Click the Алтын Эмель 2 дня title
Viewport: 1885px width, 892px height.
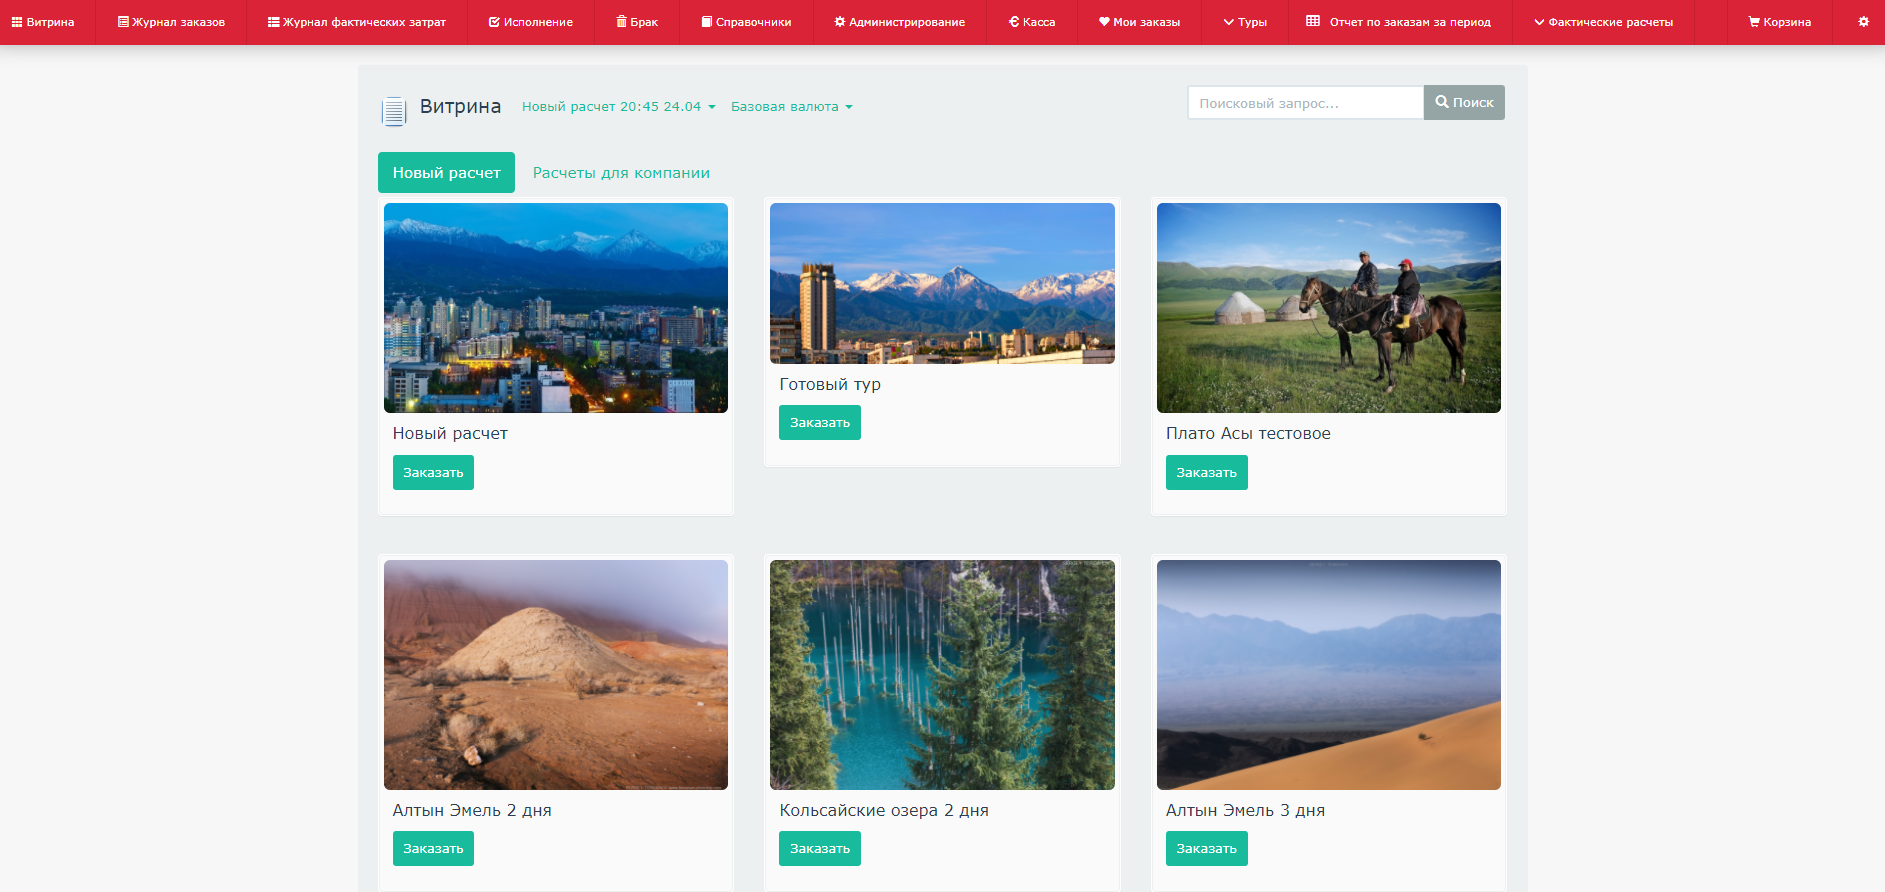[472, 810]
